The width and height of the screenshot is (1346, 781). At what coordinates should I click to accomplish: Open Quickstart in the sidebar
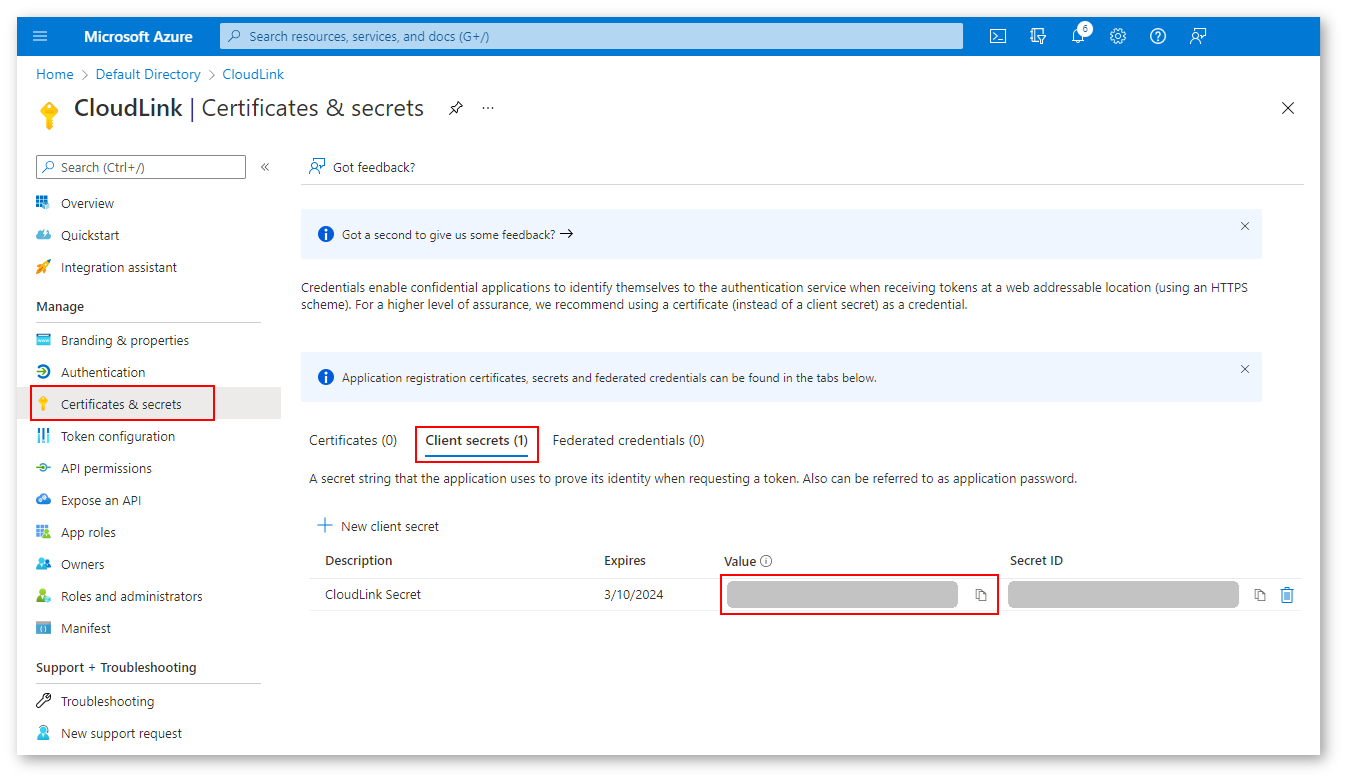[x=90, y=235]
